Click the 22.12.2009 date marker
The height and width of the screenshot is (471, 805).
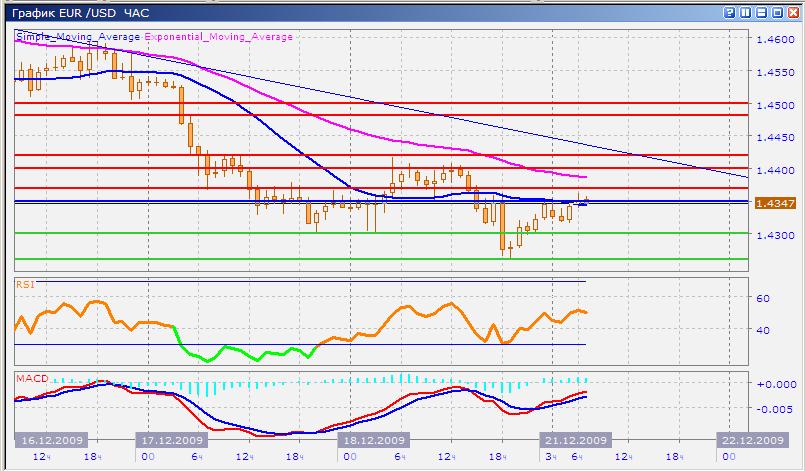[x=753, y=440]
